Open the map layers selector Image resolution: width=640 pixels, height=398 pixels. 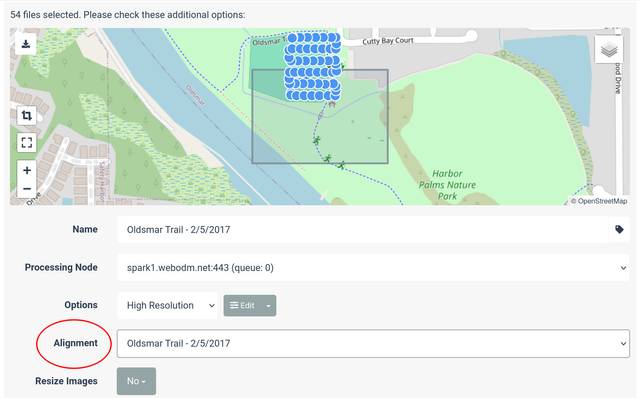(x=609, y=50)
